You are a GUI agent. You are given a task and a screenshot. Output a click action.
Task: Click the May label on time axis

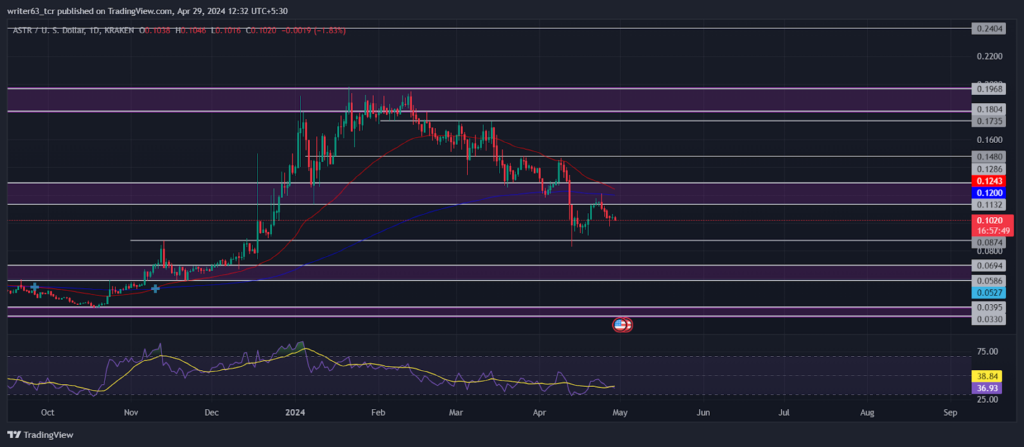tap(620, 413)
